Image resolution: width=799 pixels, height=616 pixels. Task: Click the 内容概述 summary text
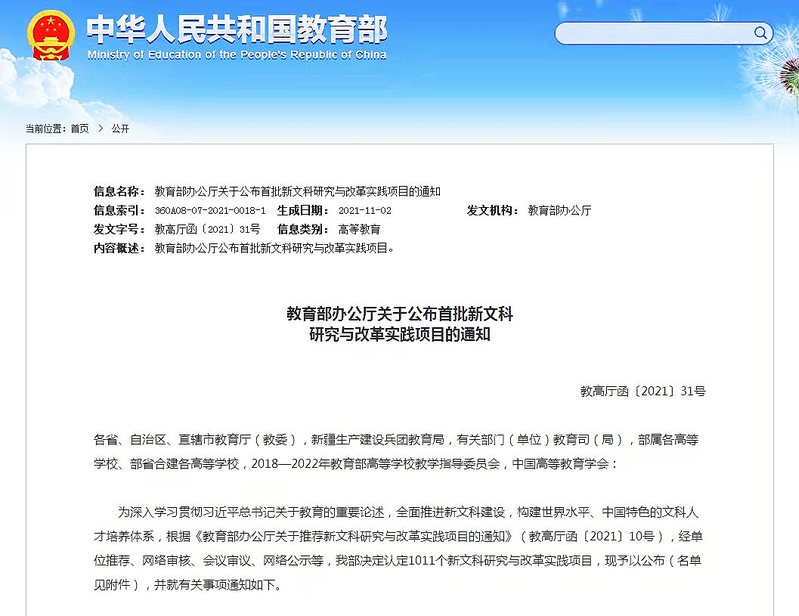tap(274, 247)
